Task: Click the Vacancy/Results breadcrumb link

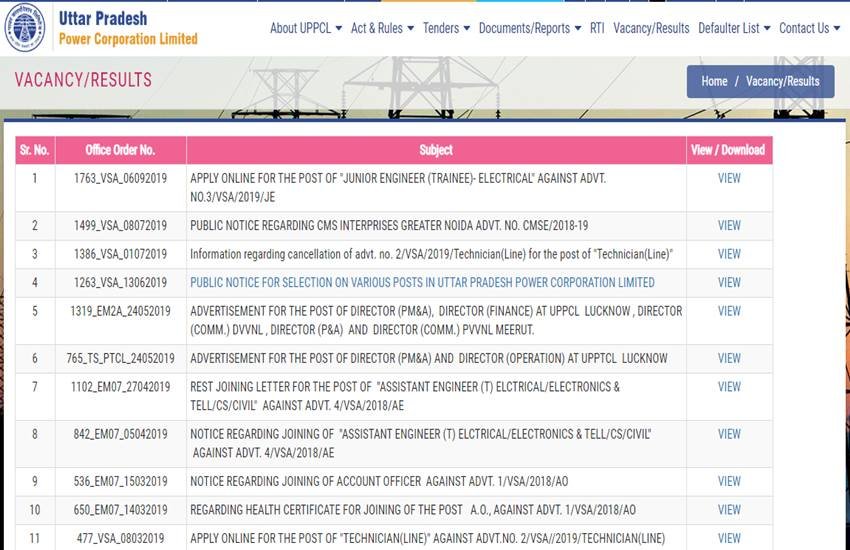Action: click(782, 82)
